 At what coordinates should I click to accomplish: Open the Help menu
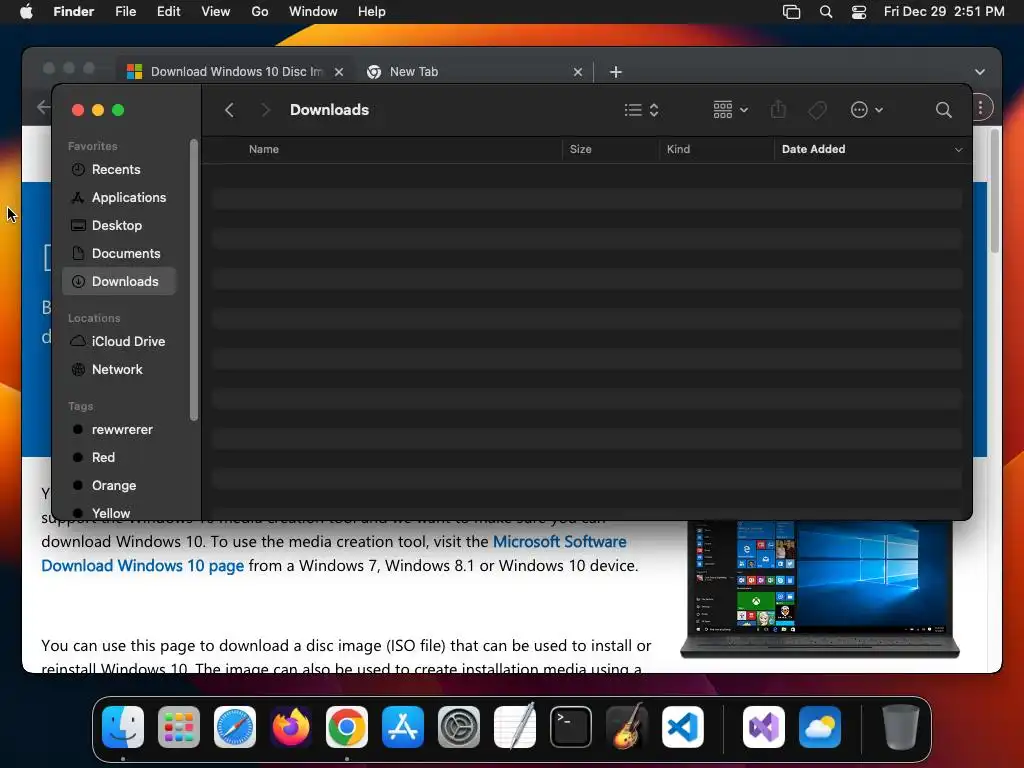[x=372, y=12]
